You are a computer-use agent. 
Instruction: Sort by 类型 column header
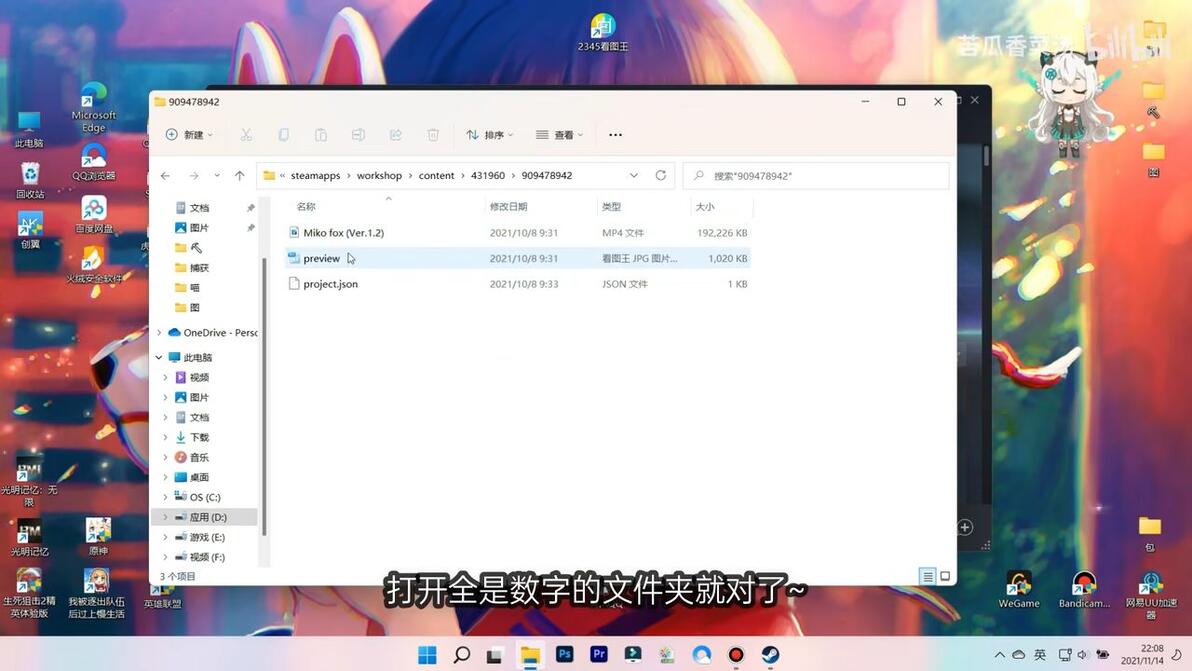611,207
